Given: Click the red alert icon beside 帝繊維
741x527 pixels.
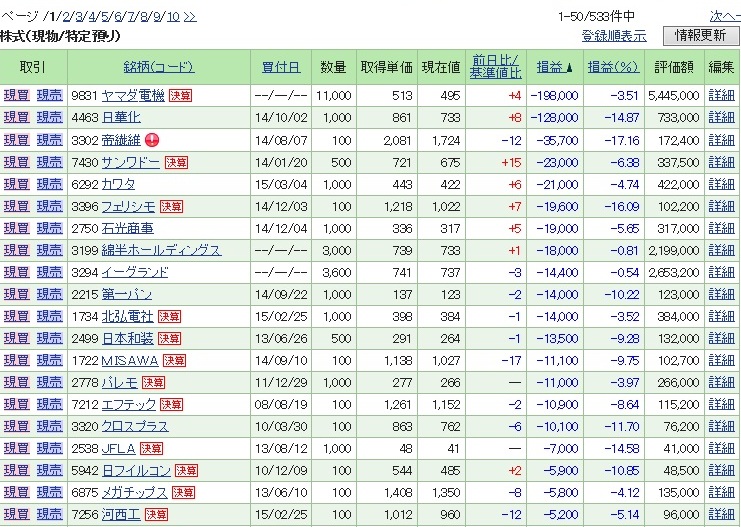Looking at the screenshot, I should point(152,140).
